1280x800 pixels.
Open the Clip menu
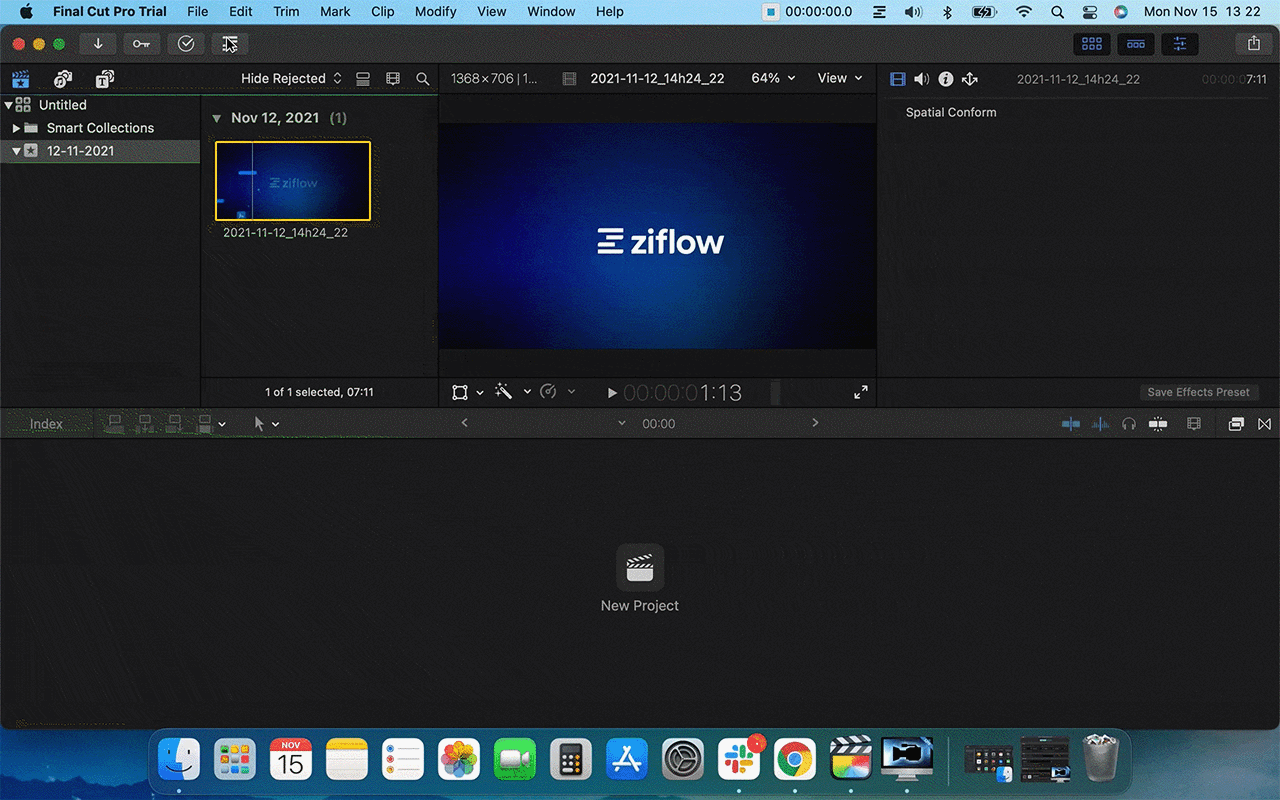click(382, 12)
